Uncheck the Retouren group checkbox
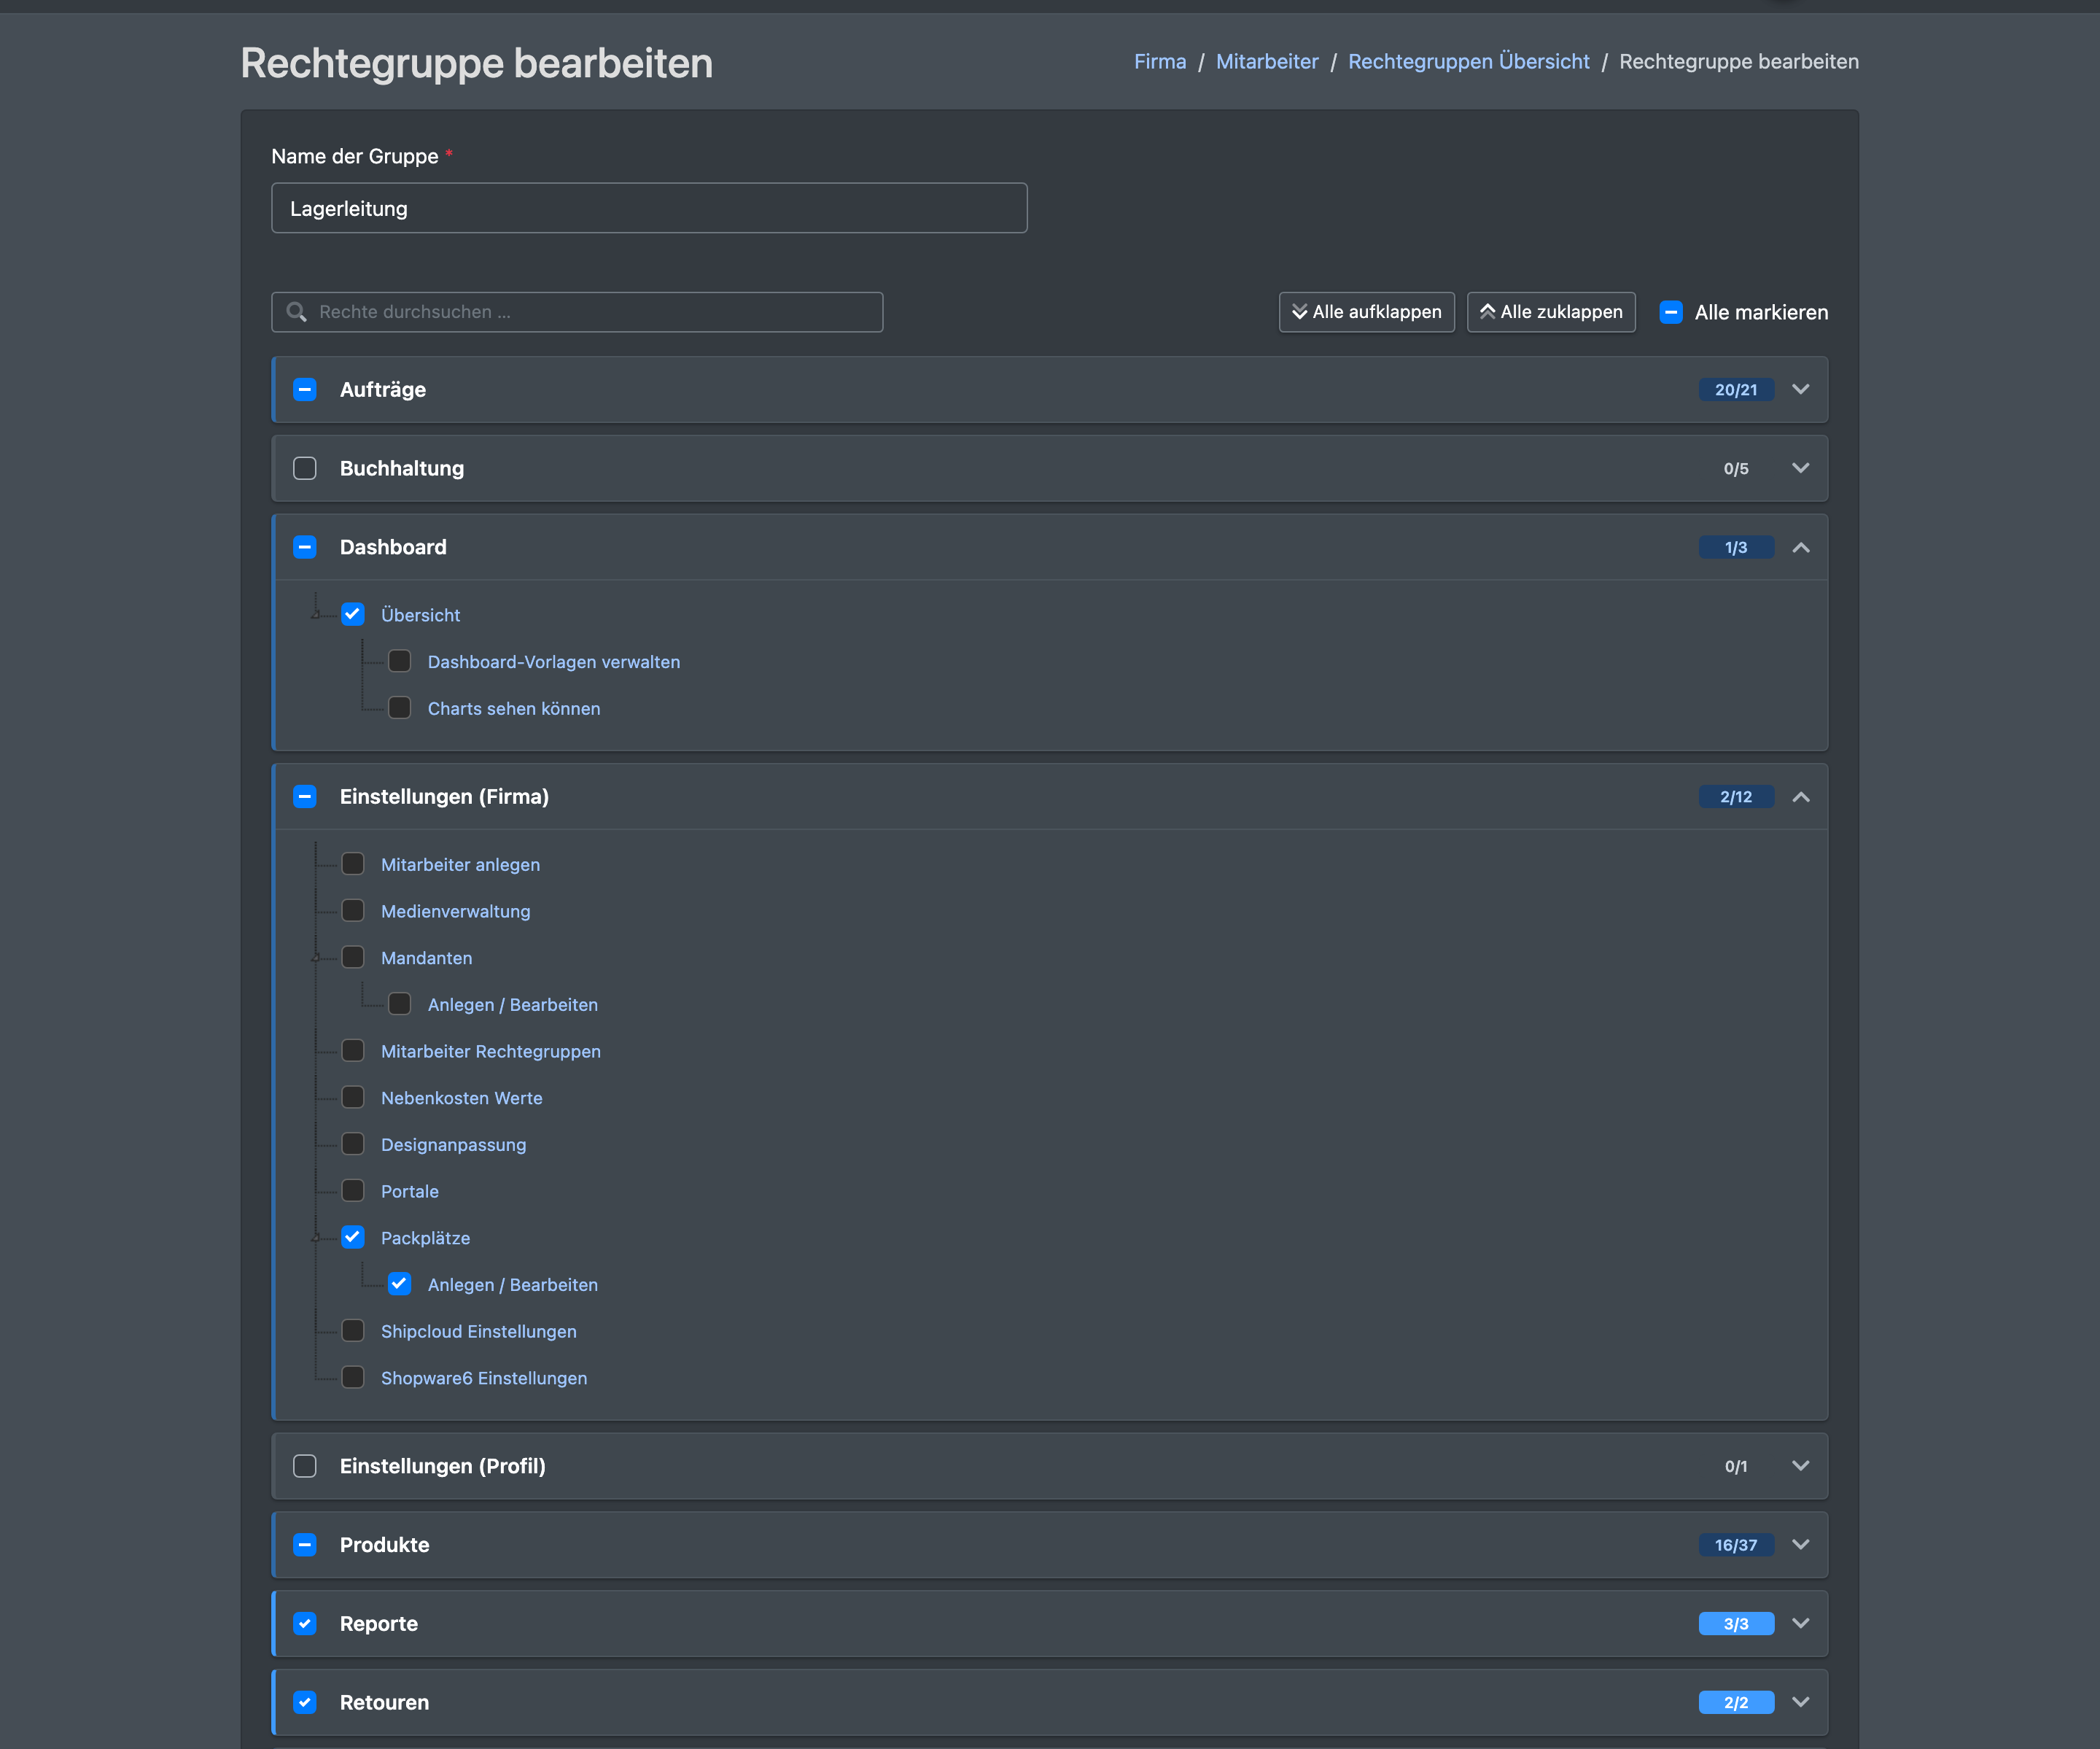The image size is (2100, 1749). pyautogui.click(x=305, y=1702)
